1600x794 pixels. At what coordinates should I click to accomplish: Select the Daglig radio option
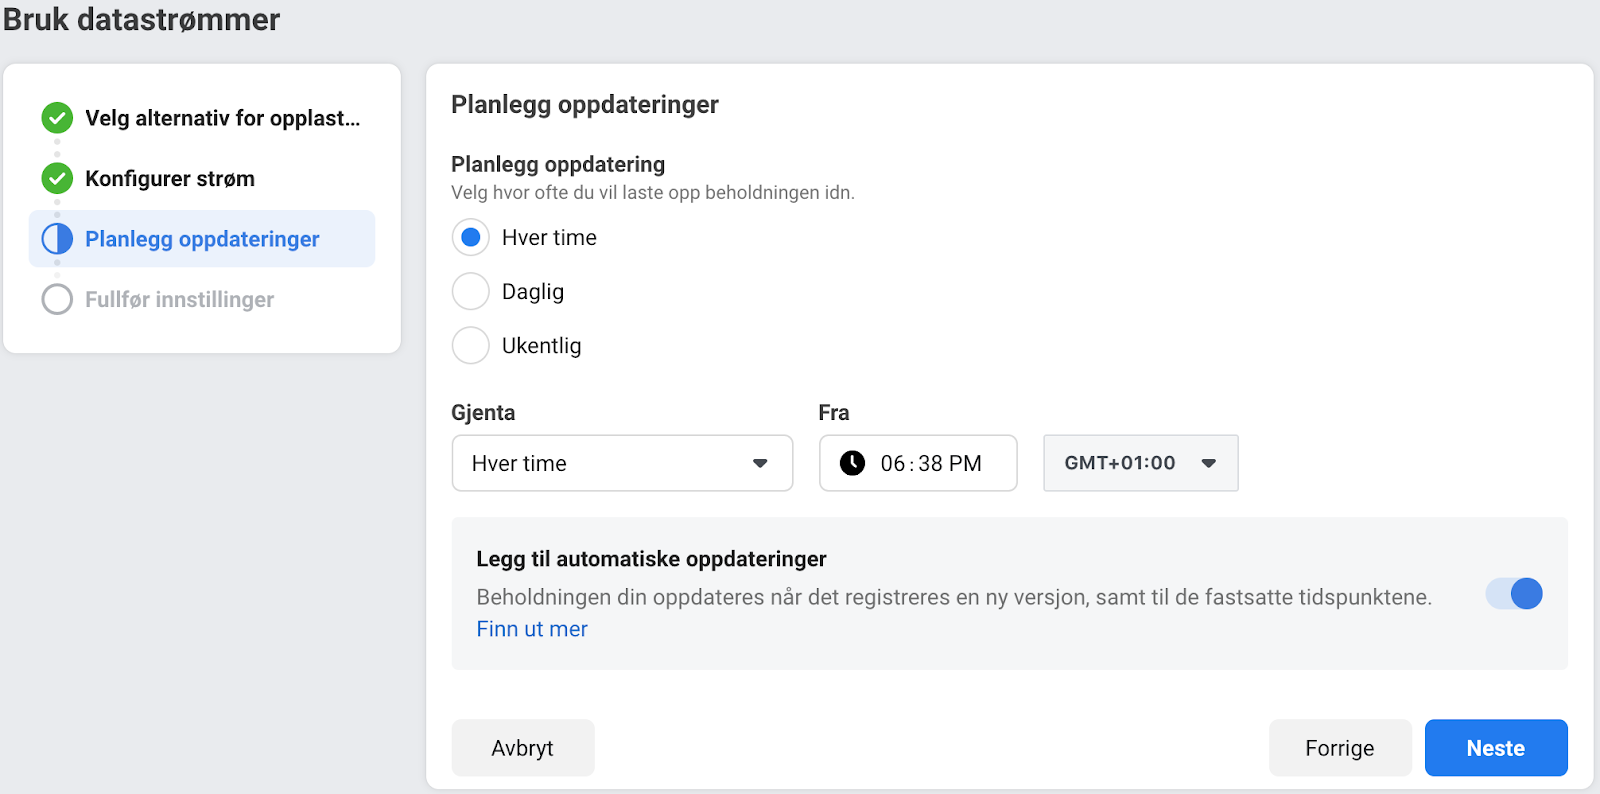click(471, 292)
